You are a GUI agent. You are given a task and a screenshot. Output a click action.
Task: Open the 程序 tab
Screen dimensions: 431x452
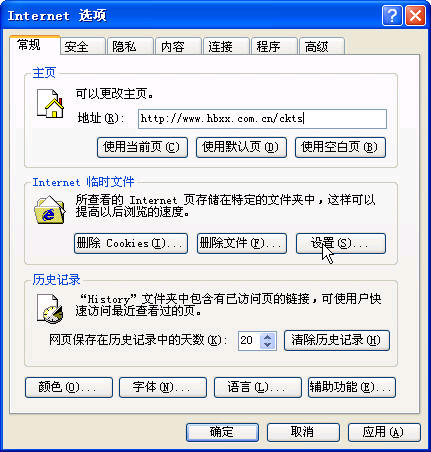point(275,46)
